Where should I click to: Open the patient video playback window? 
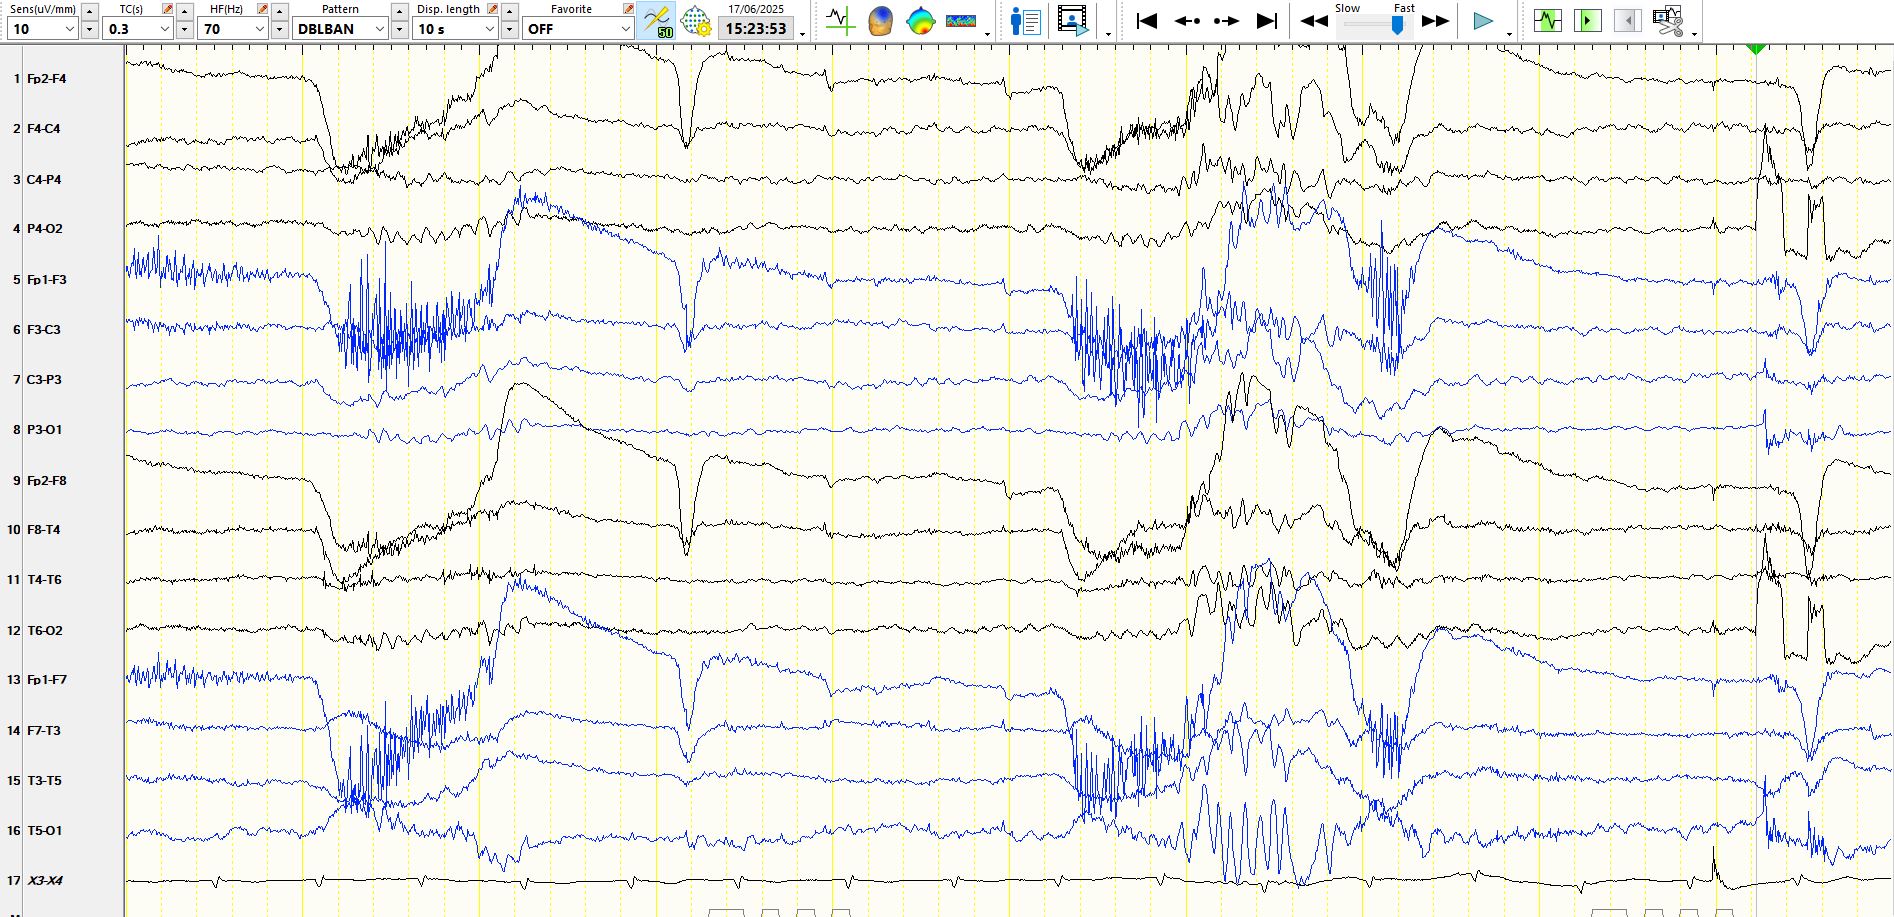tap(1072, 21)
